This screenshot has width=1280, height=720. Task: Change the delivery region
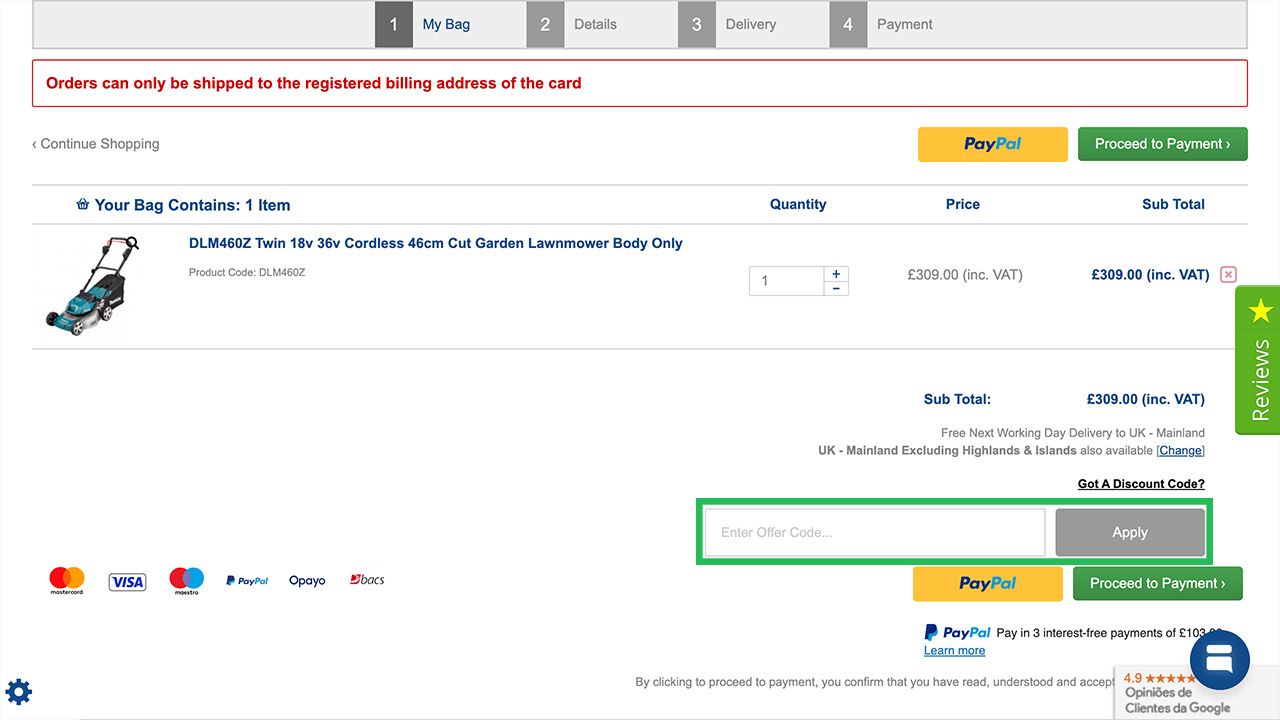(x=1180, y=451)
